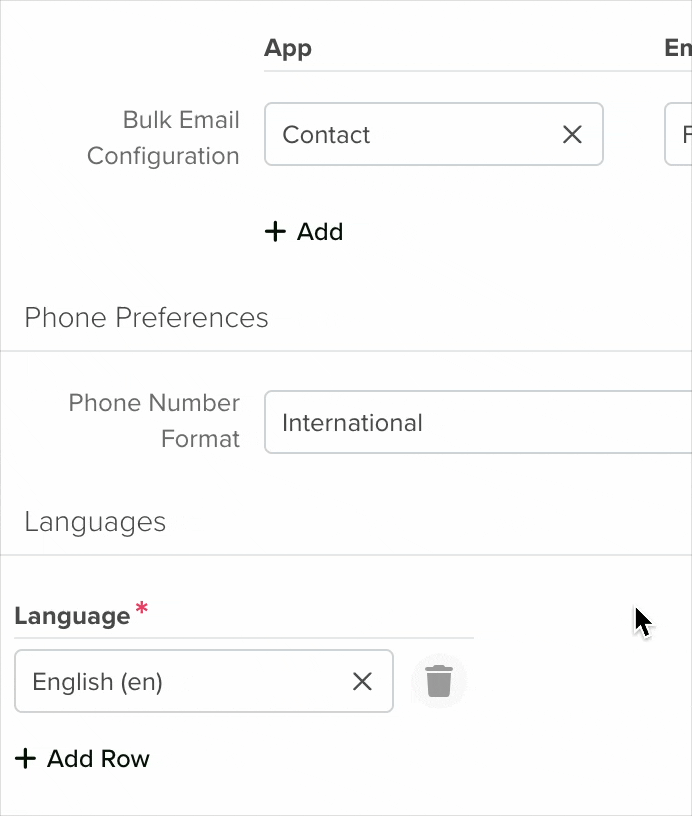
Task: Clear the English (en) language value
Action: pyautogui.click(x=362, y=681)
